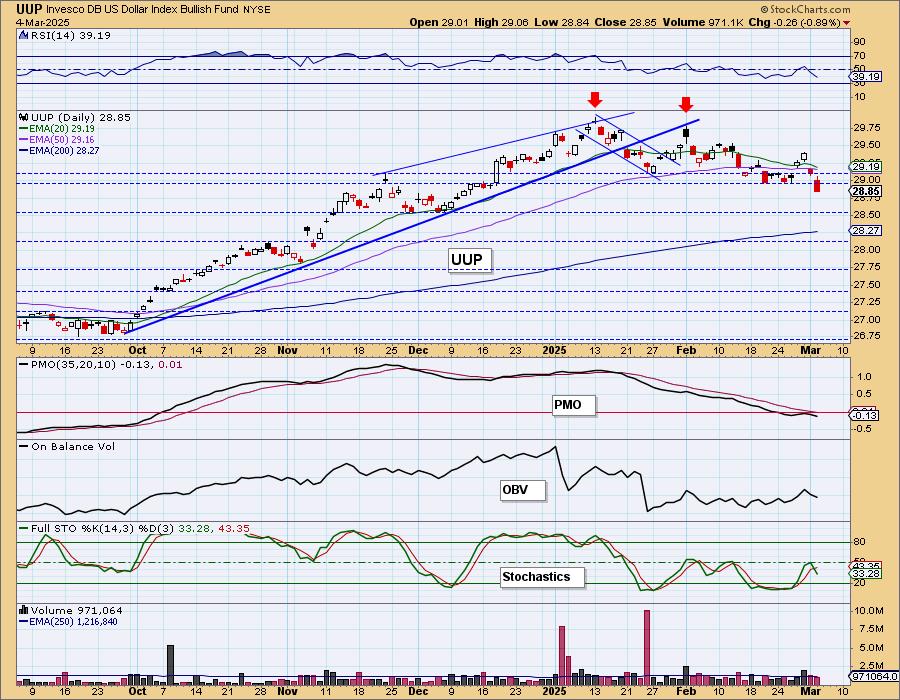Click the 28.85 last price tag on right axis
This screenshot has width=900, height=700.
[867, 191]
